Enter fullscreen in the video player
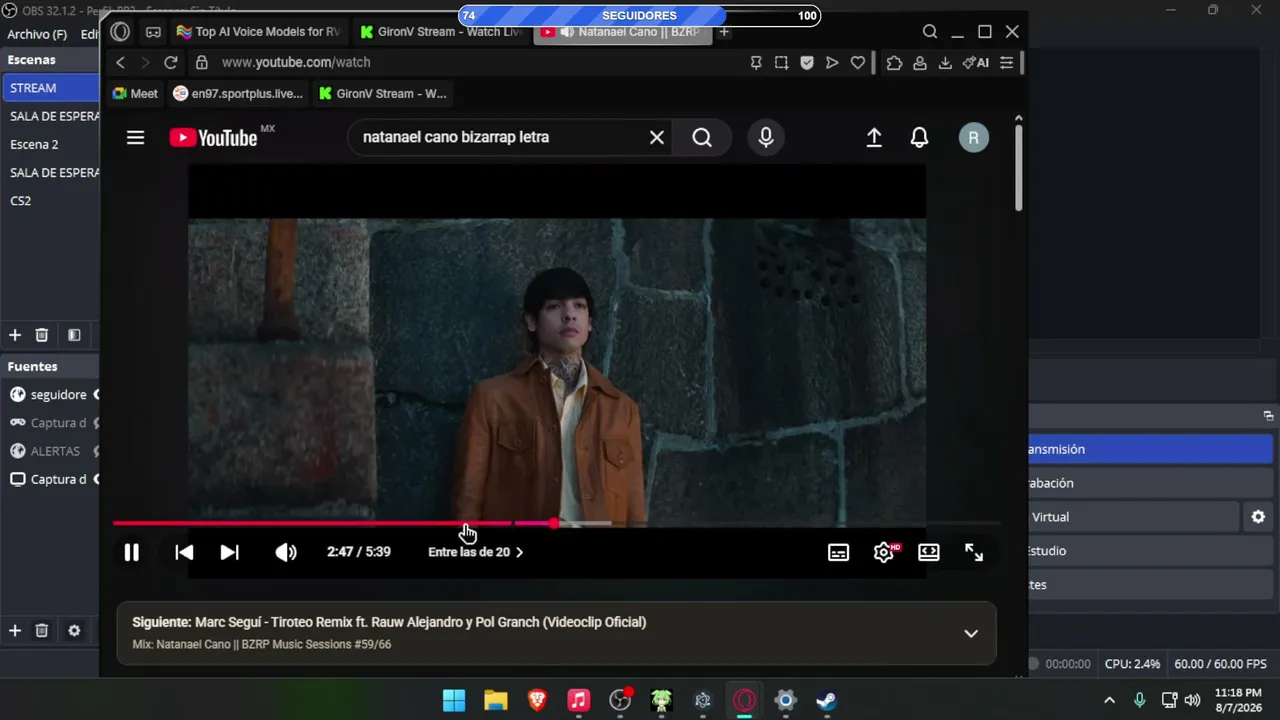Viewport: 1280px width, 720px height. (x=974, y=552)
